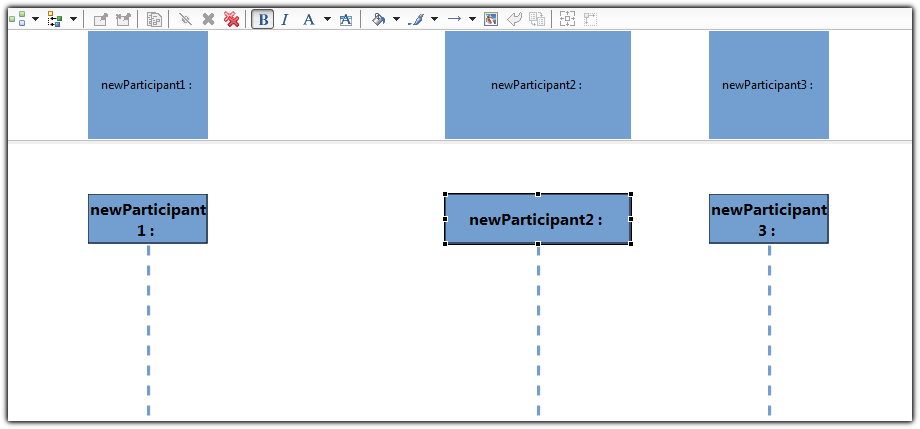Click the Hide element icon
Viewport: 920px width, 429px height.
(x=185, y=19)
